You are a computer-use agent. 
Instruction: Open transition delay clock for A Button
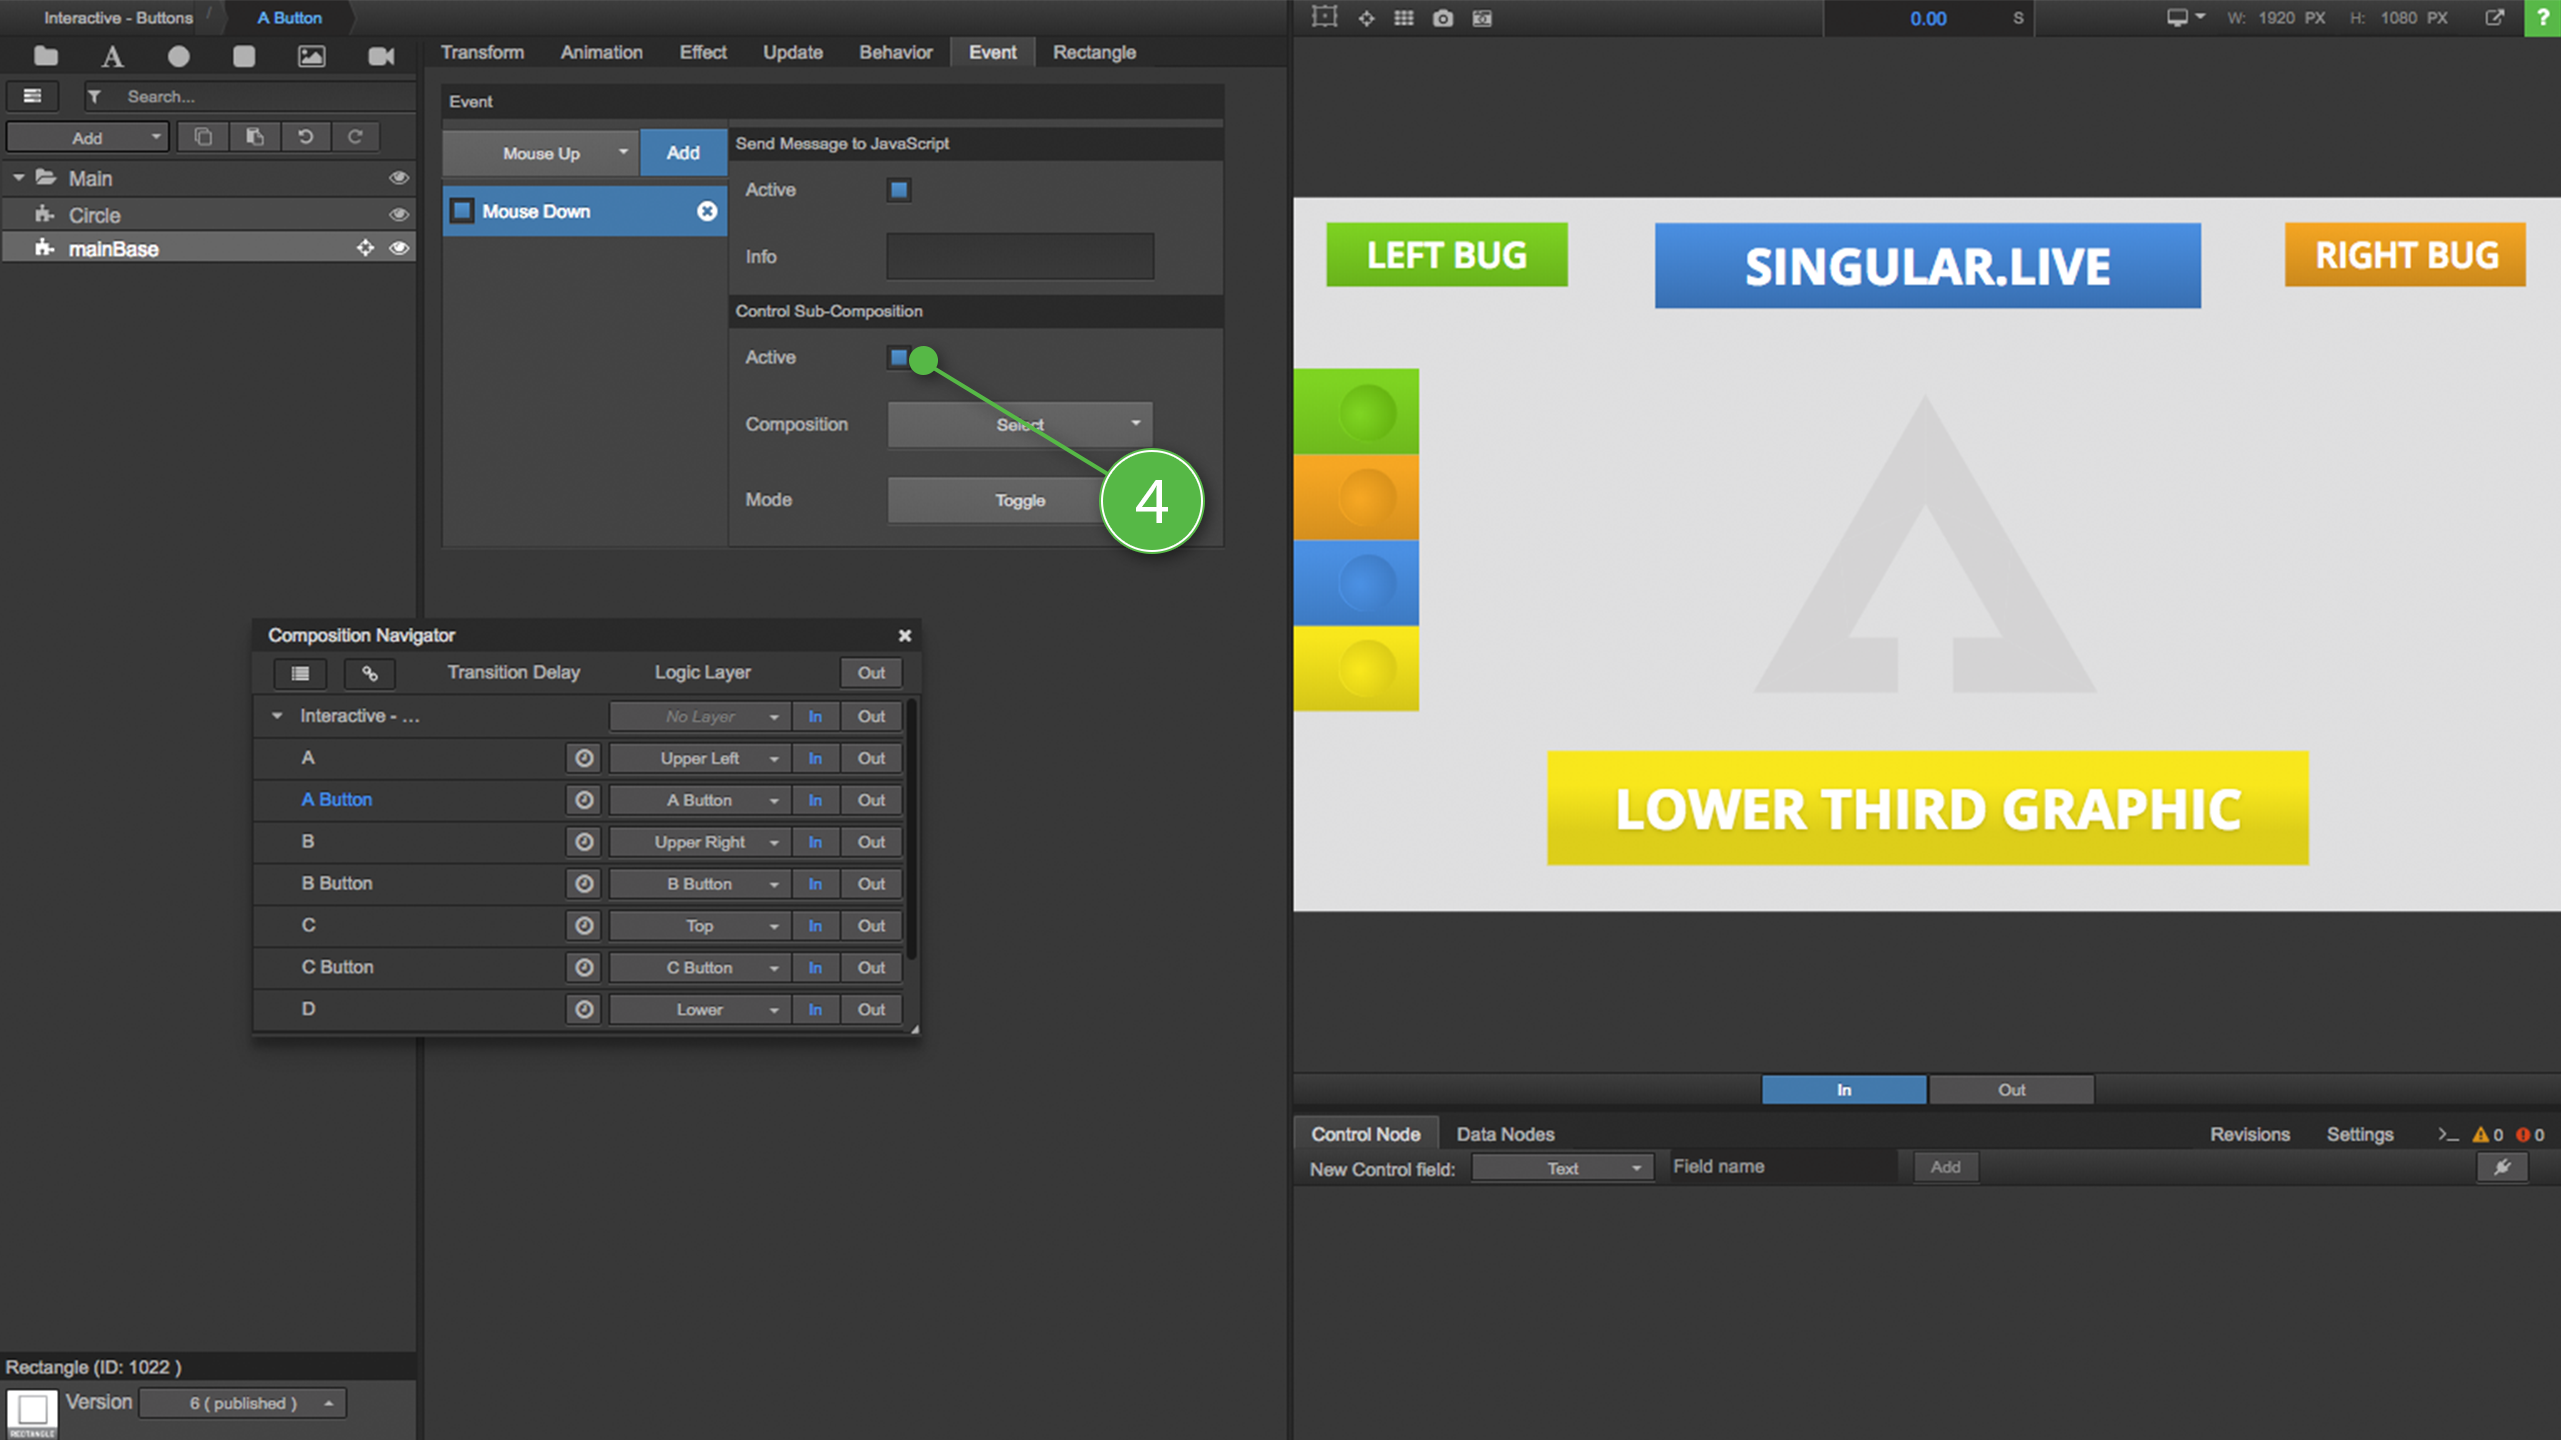tap(584, 800)
